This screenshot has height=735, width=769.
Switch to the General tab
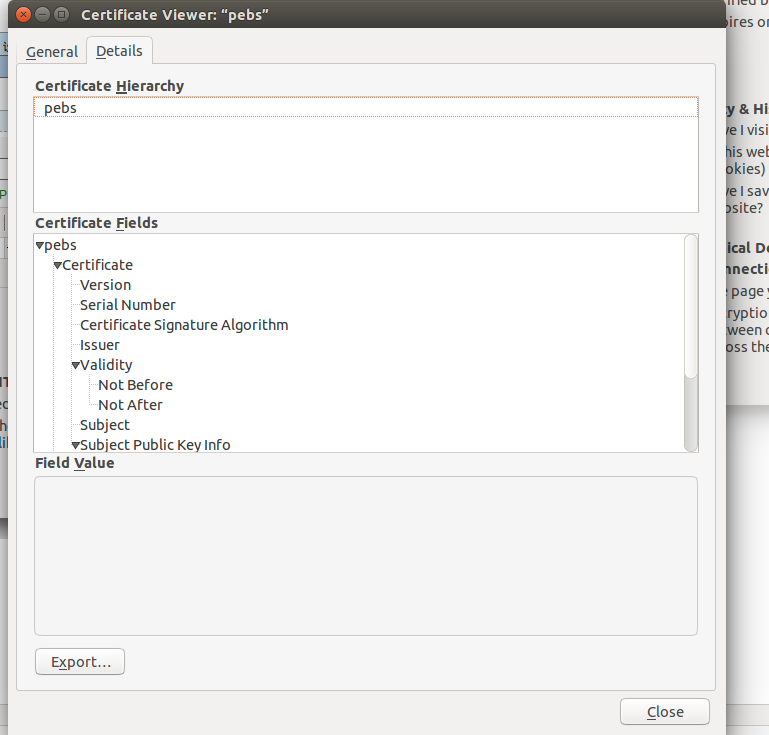(51, 51)
